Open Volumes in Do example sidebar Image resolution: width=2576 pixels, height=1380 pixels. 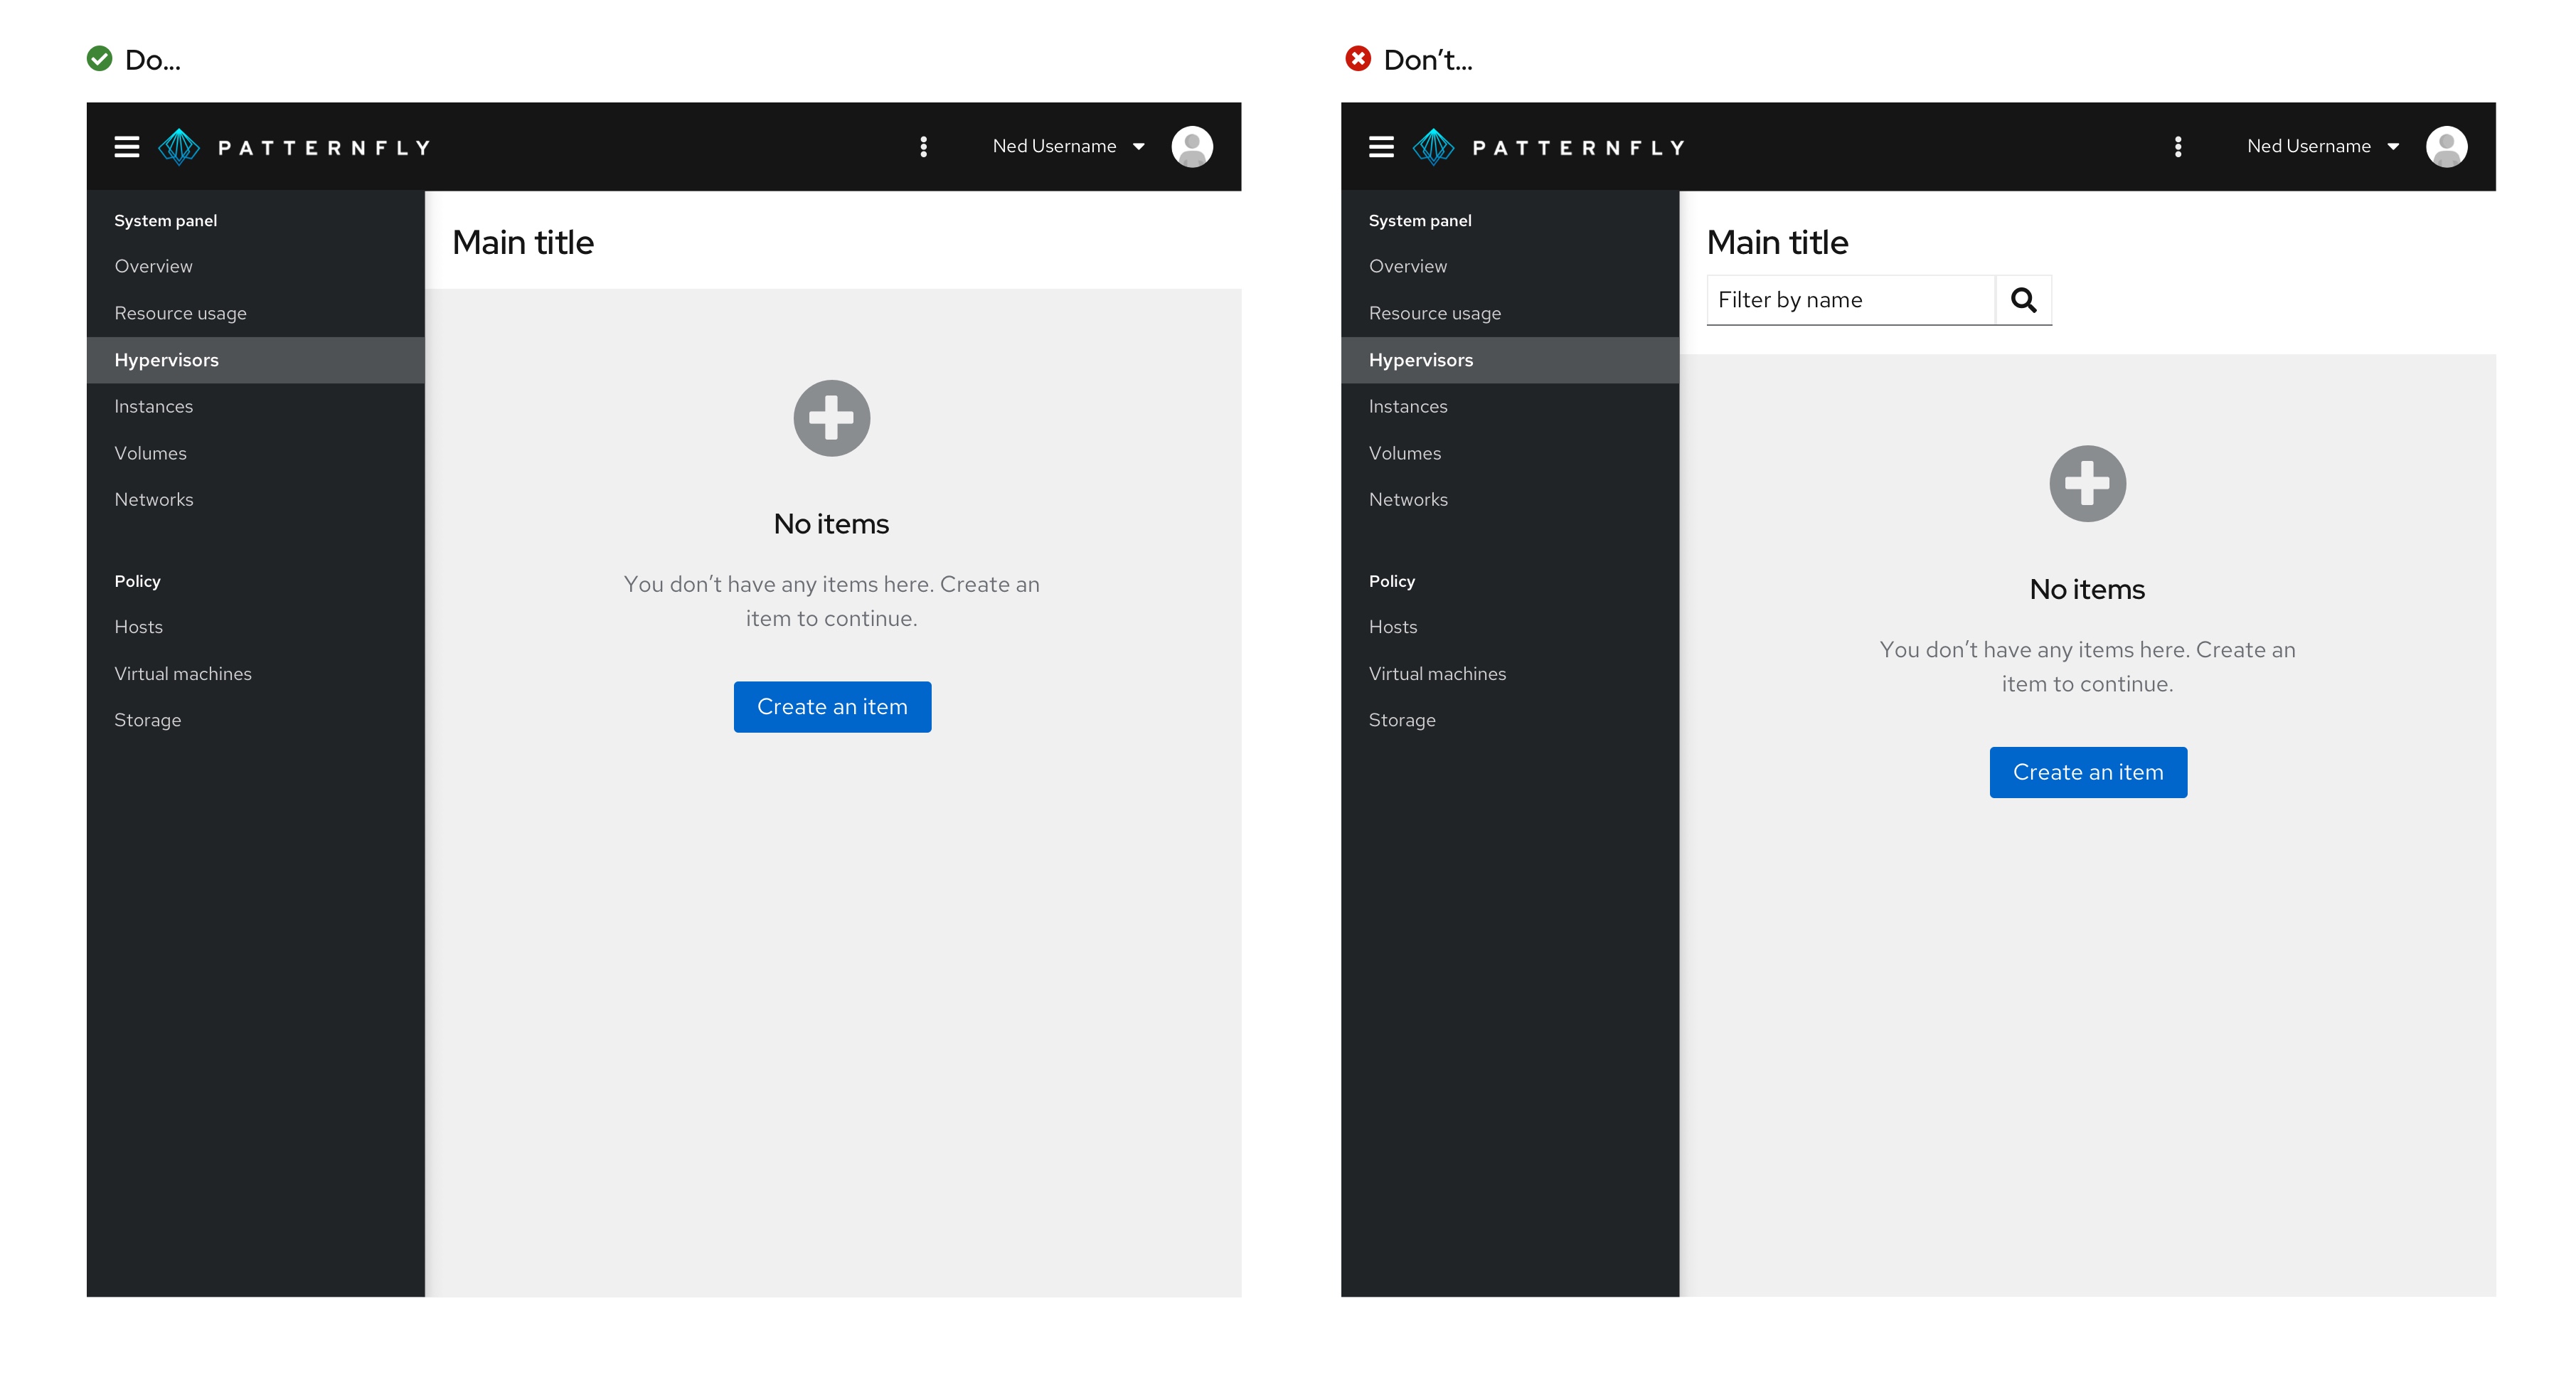coord(256,453)
